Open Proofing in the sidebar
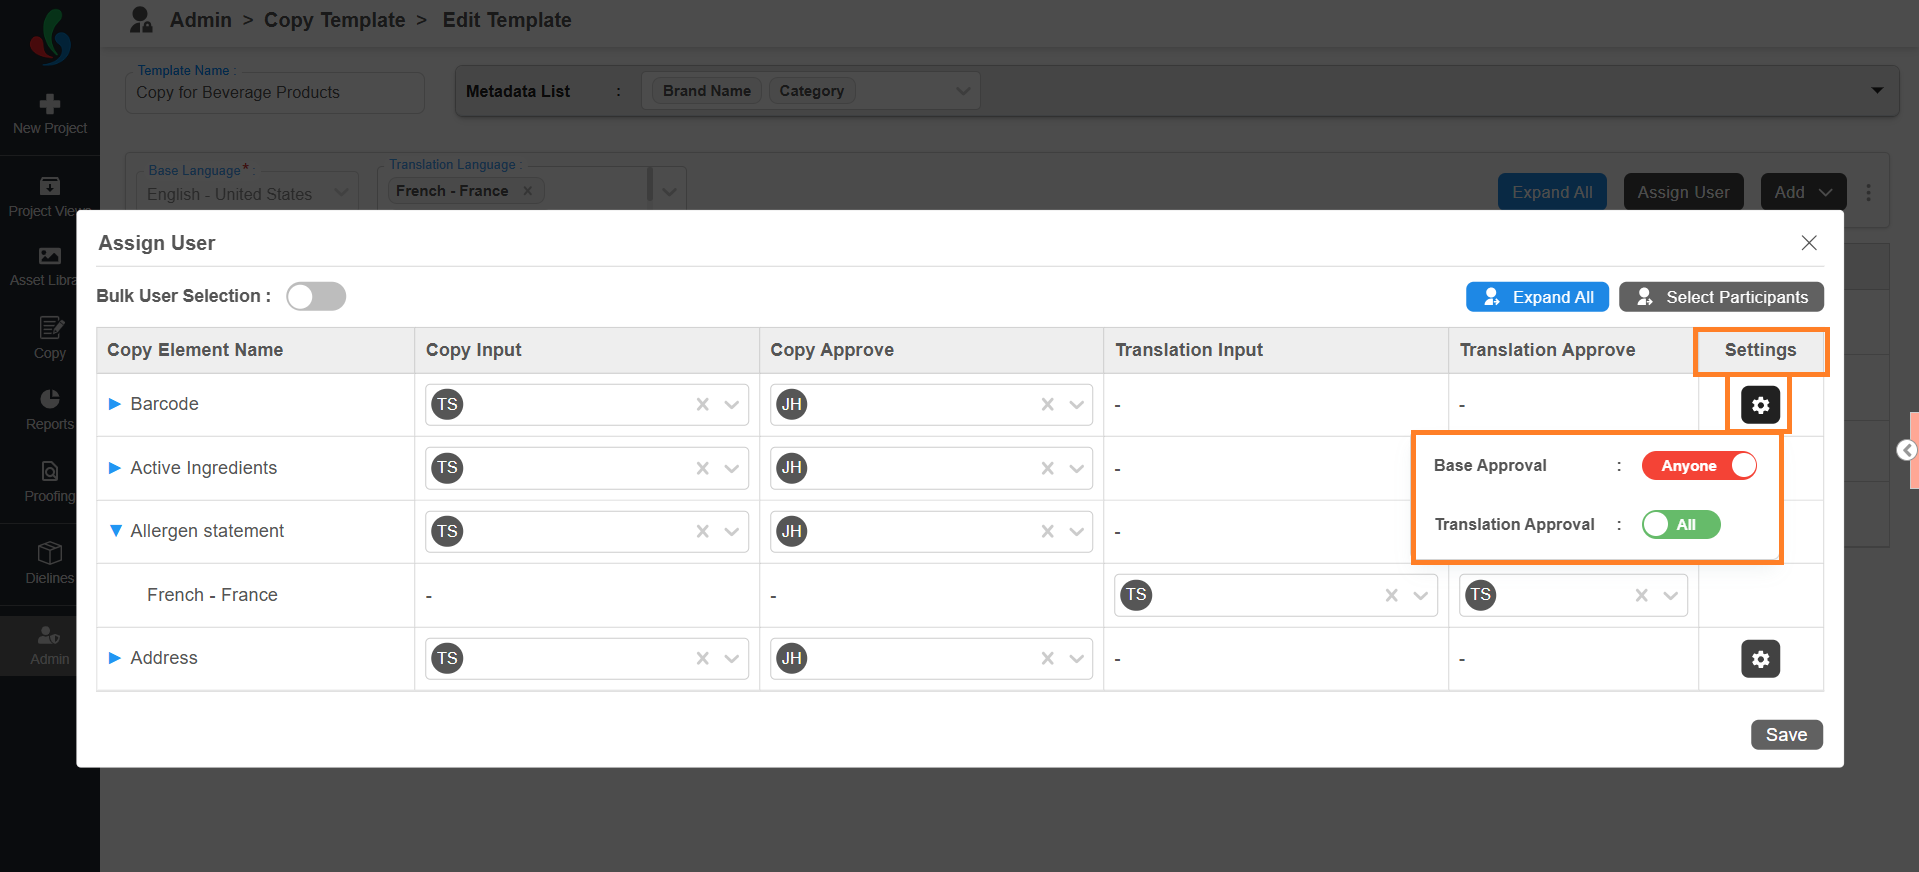Image resolution: width=1919 pixels, height=872 pixels. tap(50, 480)
